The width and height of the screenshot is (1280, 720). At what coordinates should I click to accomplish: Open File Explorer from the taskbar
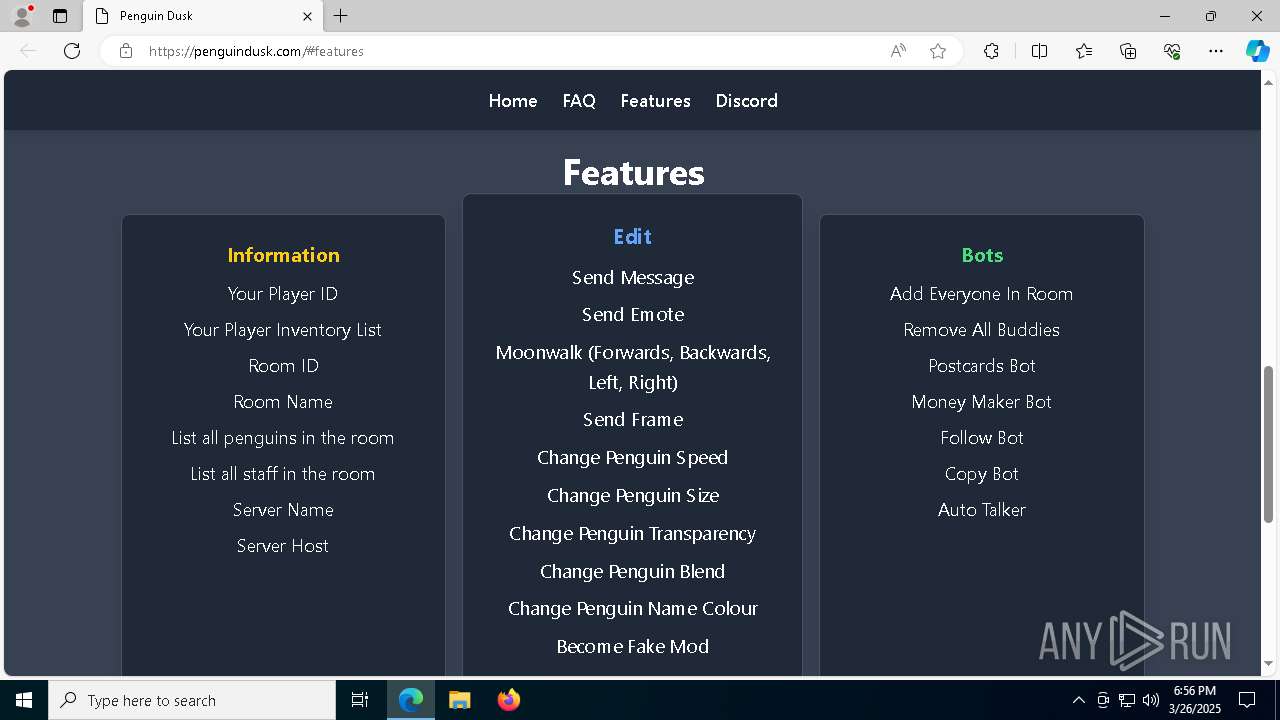pyautogui.click(x=459, y=700)
